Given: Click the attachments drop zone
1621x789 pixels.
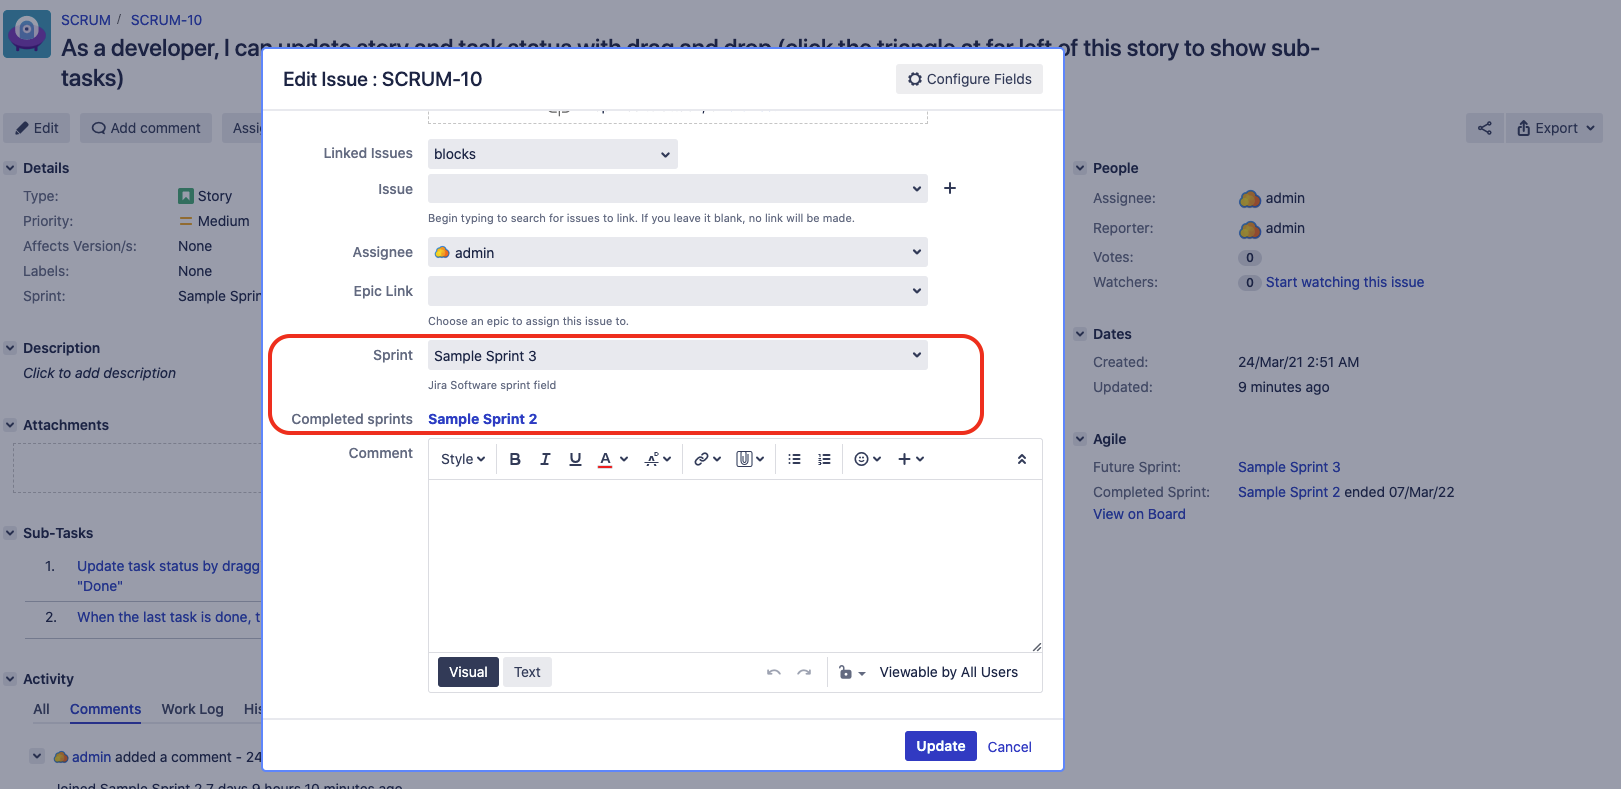Looking at the screenshot, I should tap(137, 468).
